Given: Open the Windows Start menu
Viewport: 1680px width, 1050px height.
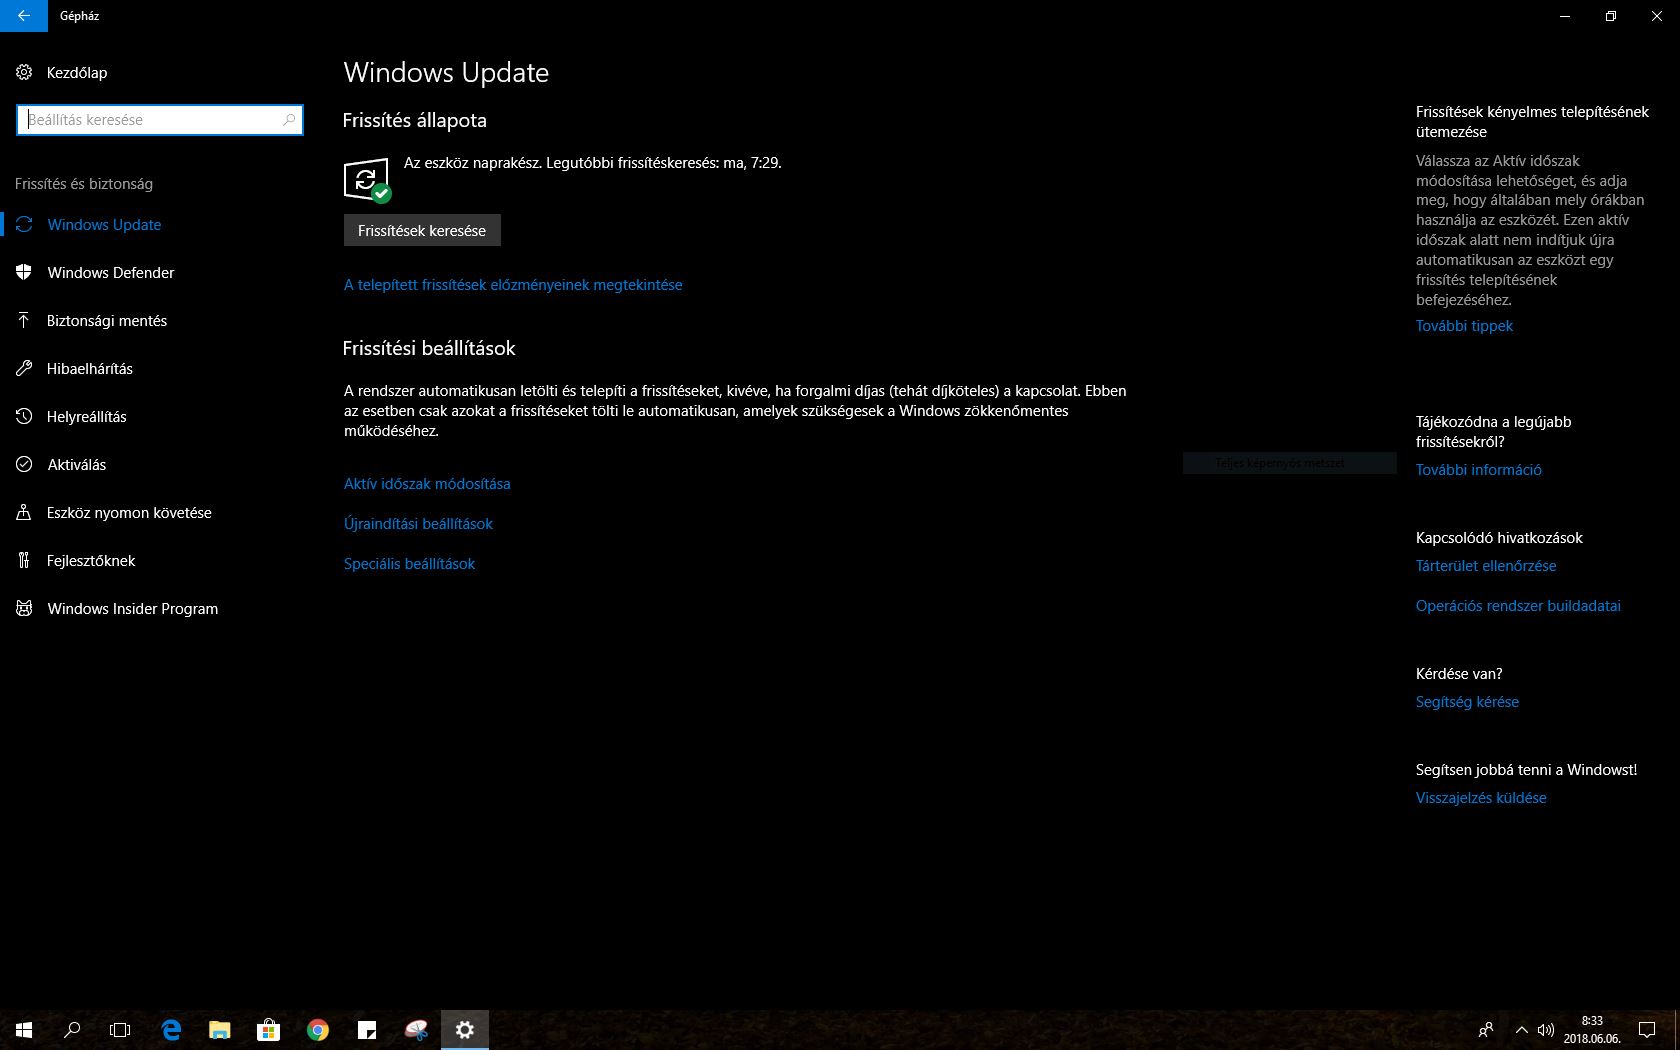Looking at the screenshot, I should point(24,1030).
